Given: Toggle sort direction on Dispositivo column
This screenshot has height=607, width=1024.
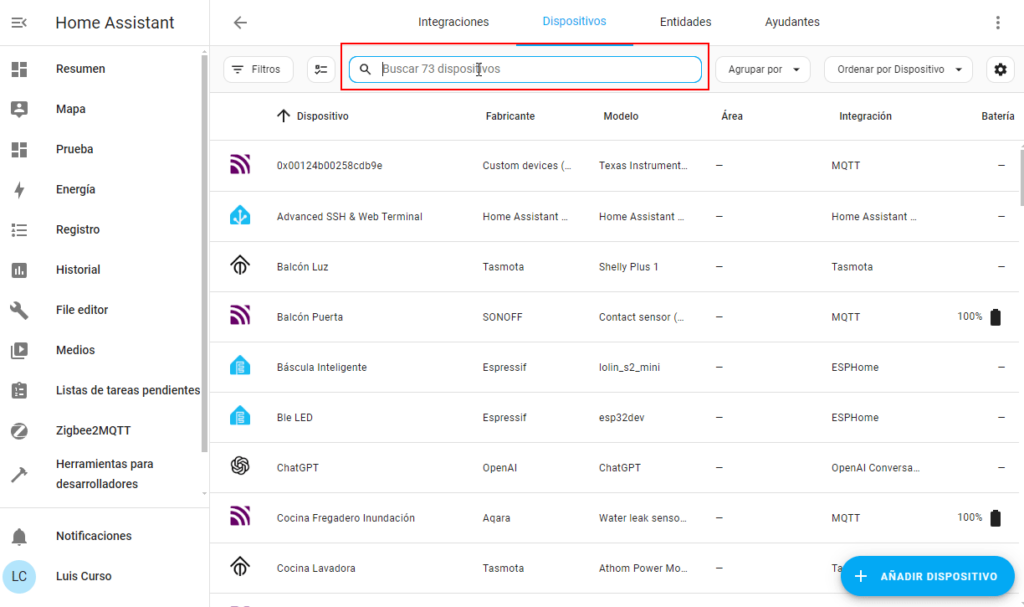Looking at the screenshot, I should point(284,116).
